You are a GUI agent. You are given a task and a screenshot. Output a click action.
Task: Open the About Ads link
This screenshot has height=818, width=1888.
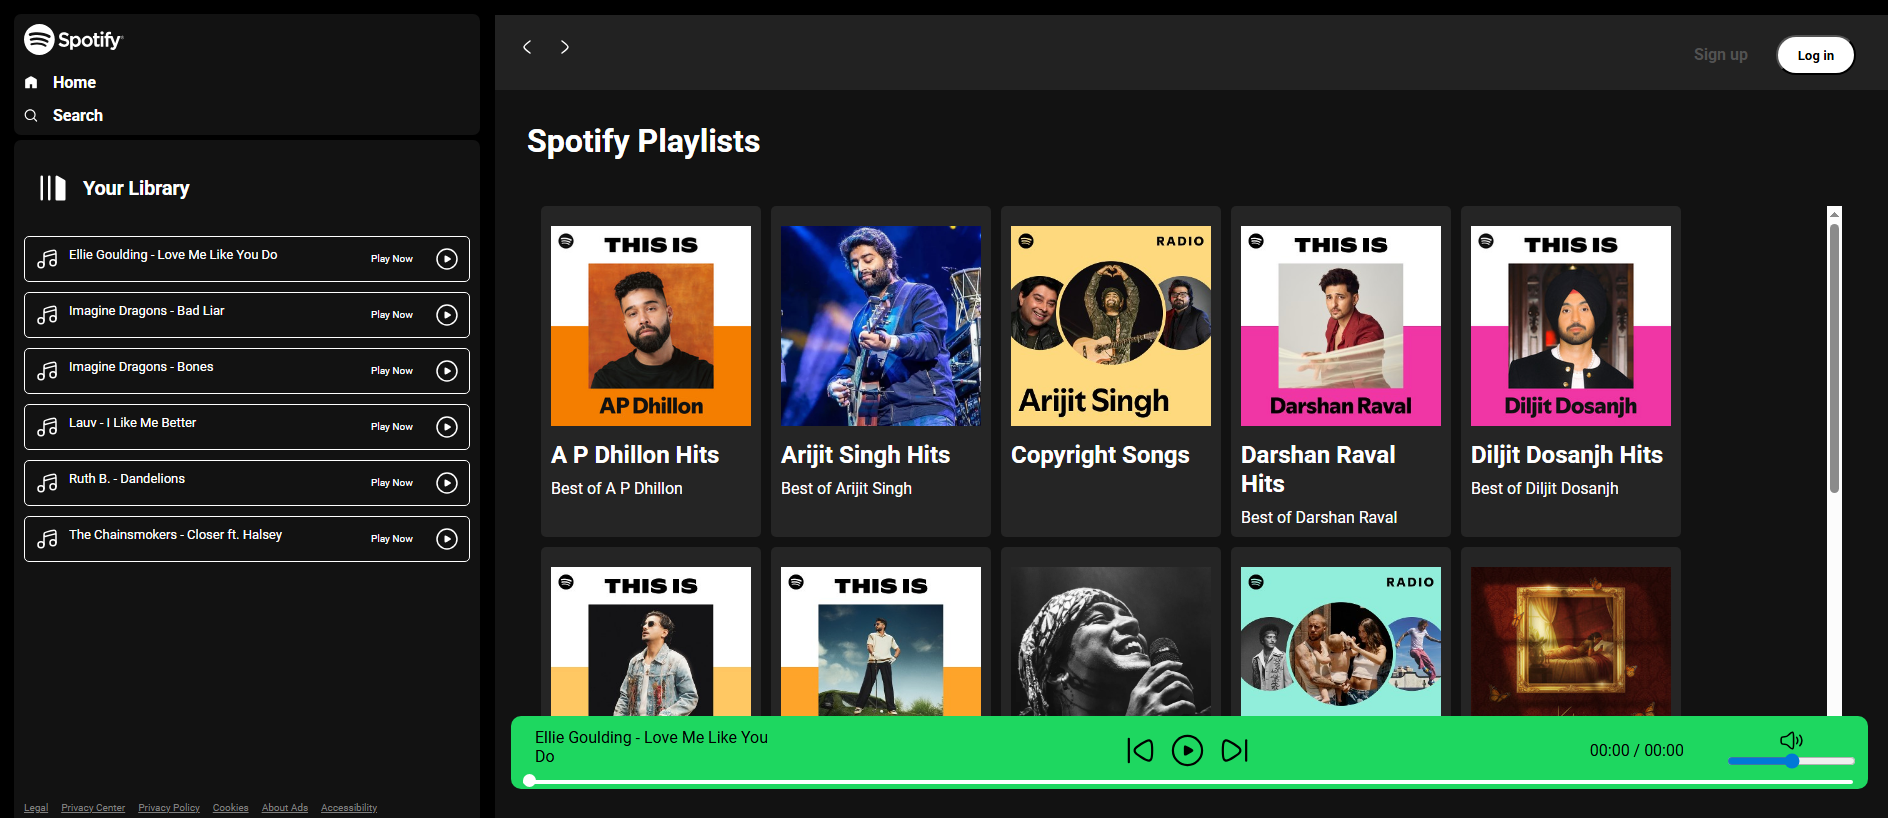coord(285,808)
